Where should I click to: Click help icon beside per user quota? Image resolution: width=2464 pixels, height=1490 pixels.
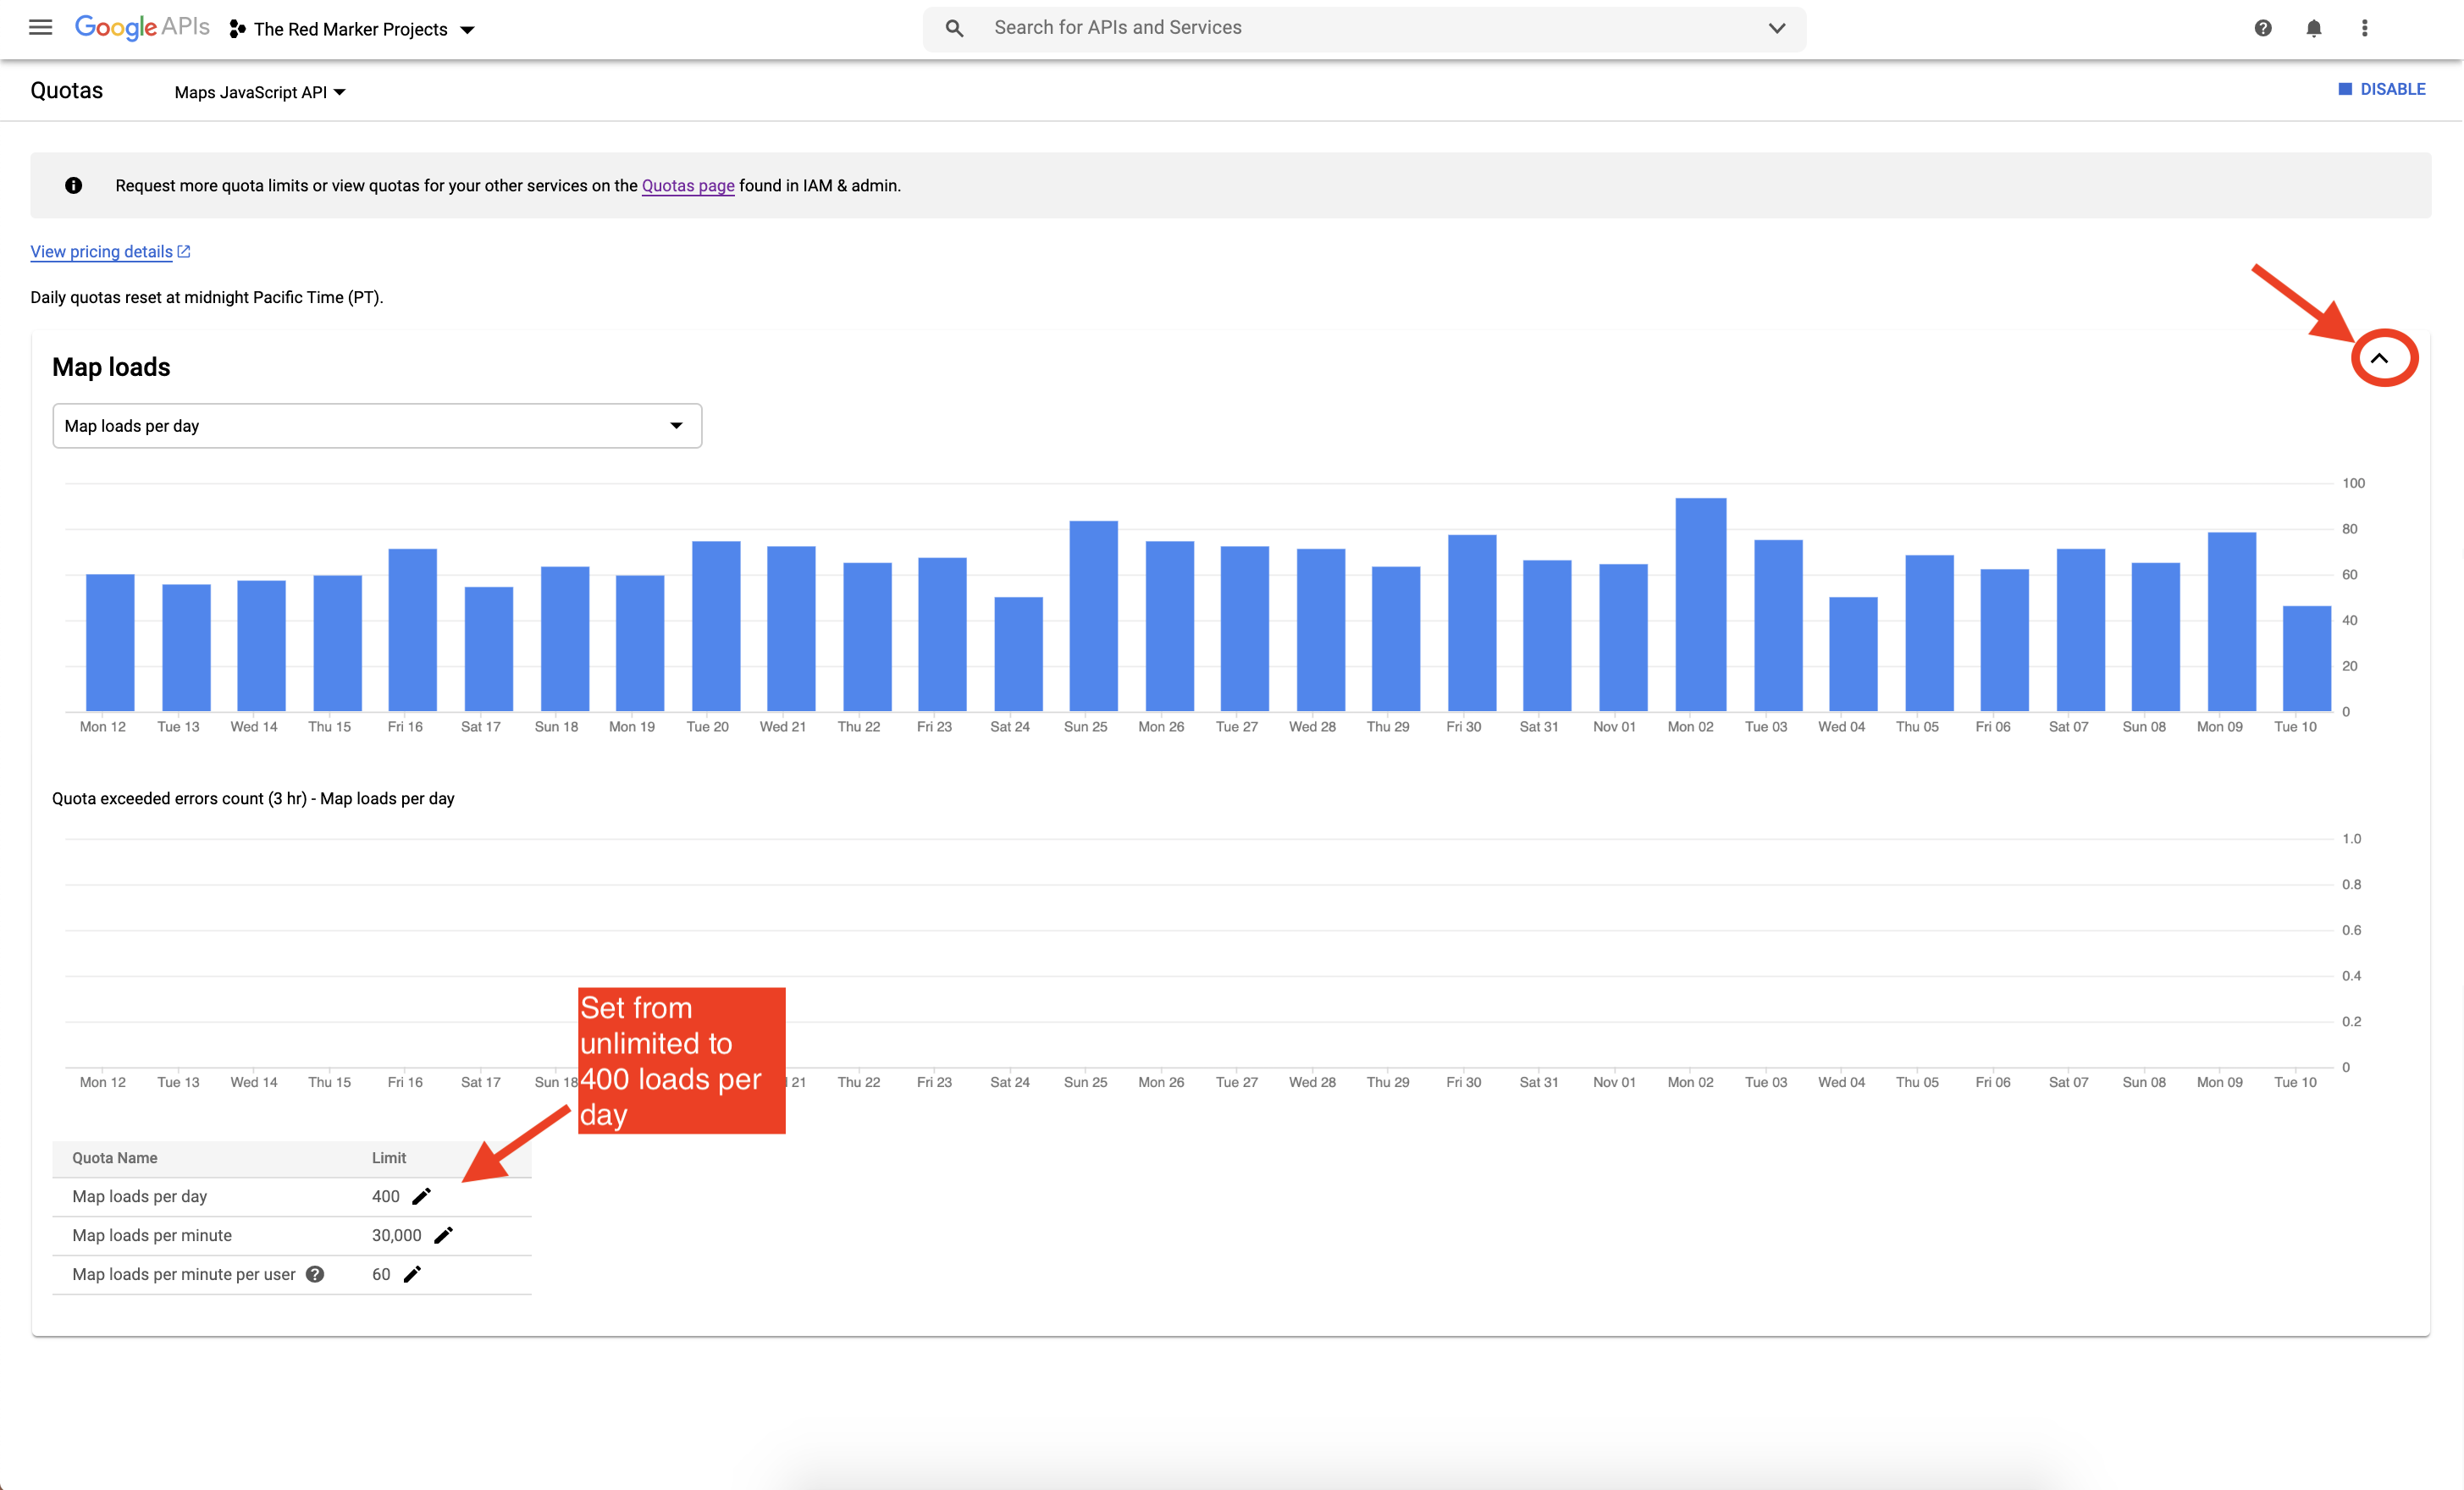(x=315, y=1274)
